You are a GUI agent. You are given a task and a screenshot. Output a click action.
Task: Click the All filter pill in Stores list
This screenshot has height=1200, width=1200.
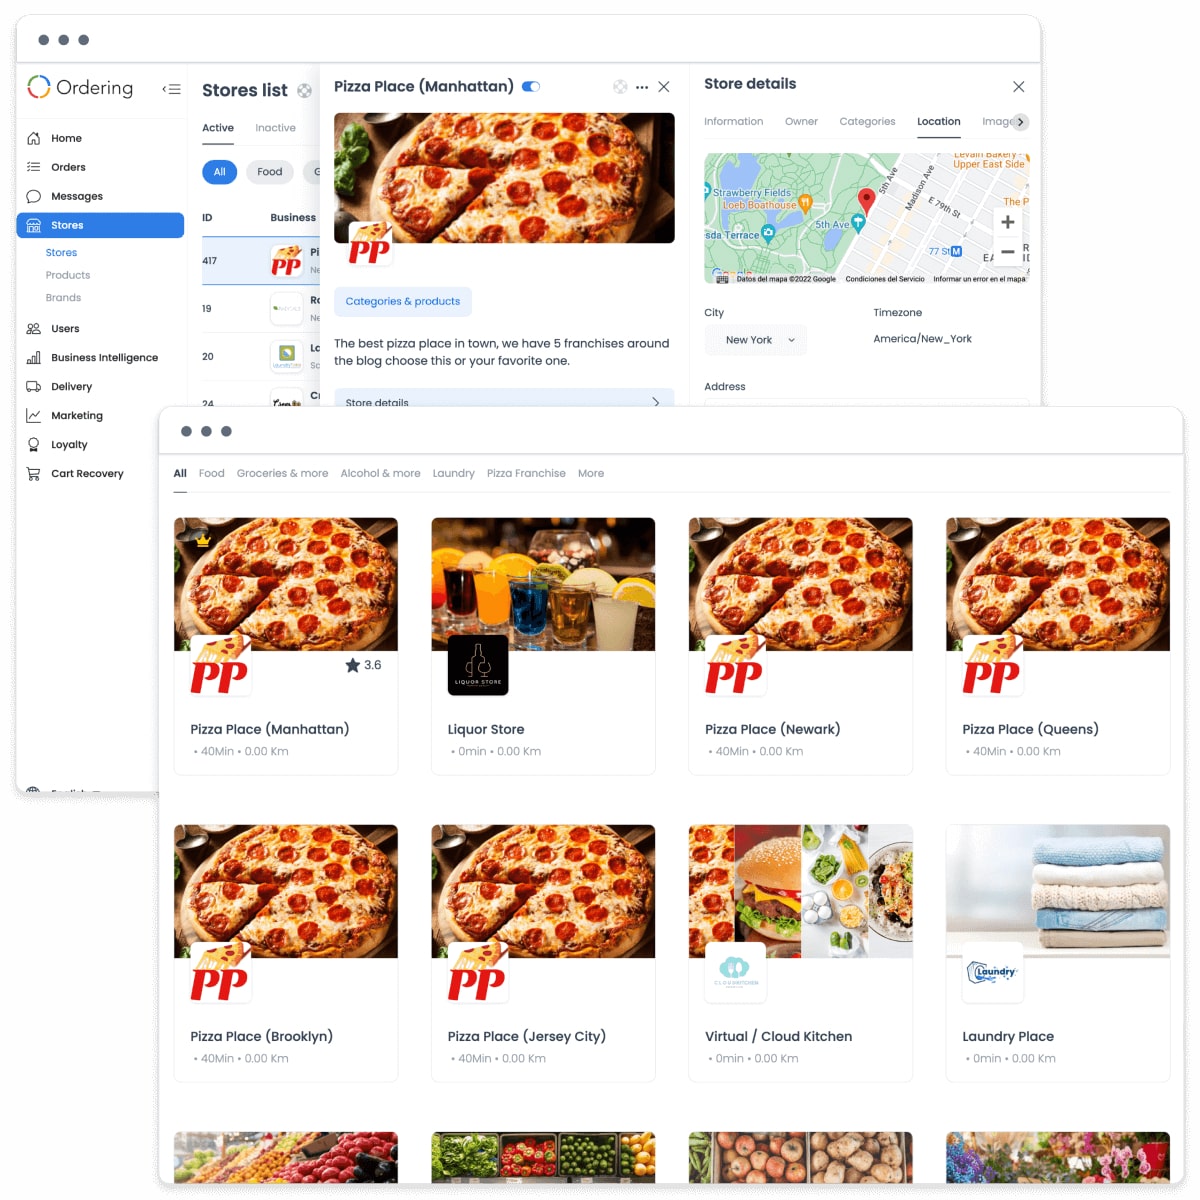(x=220, y=172)
